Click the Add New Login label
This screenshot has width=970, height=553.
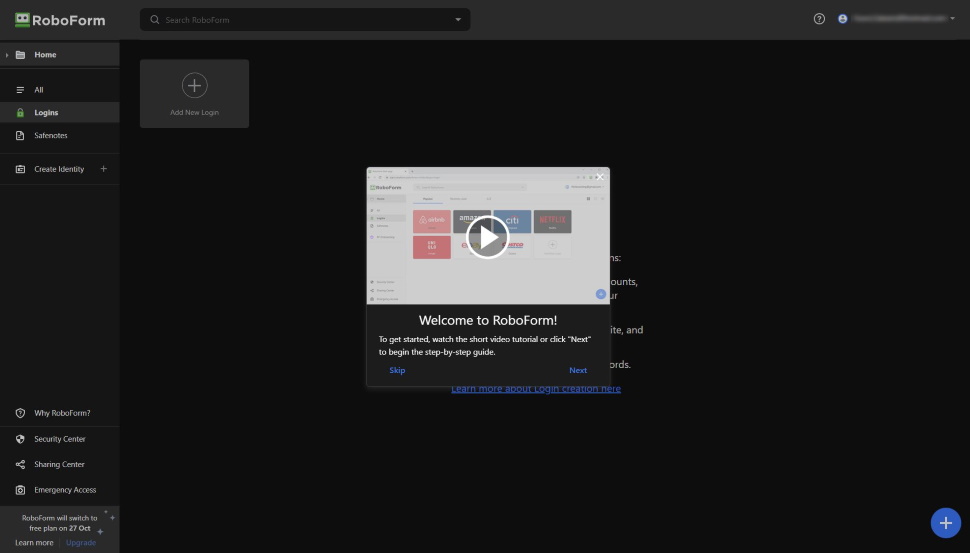pos(194,113)
